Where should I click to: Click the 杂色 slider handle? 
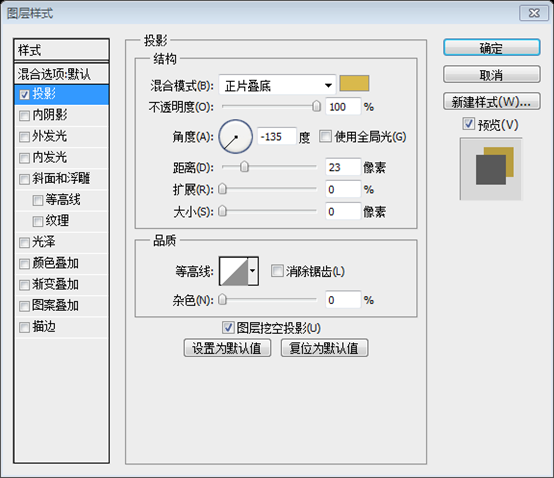(222, 300)
